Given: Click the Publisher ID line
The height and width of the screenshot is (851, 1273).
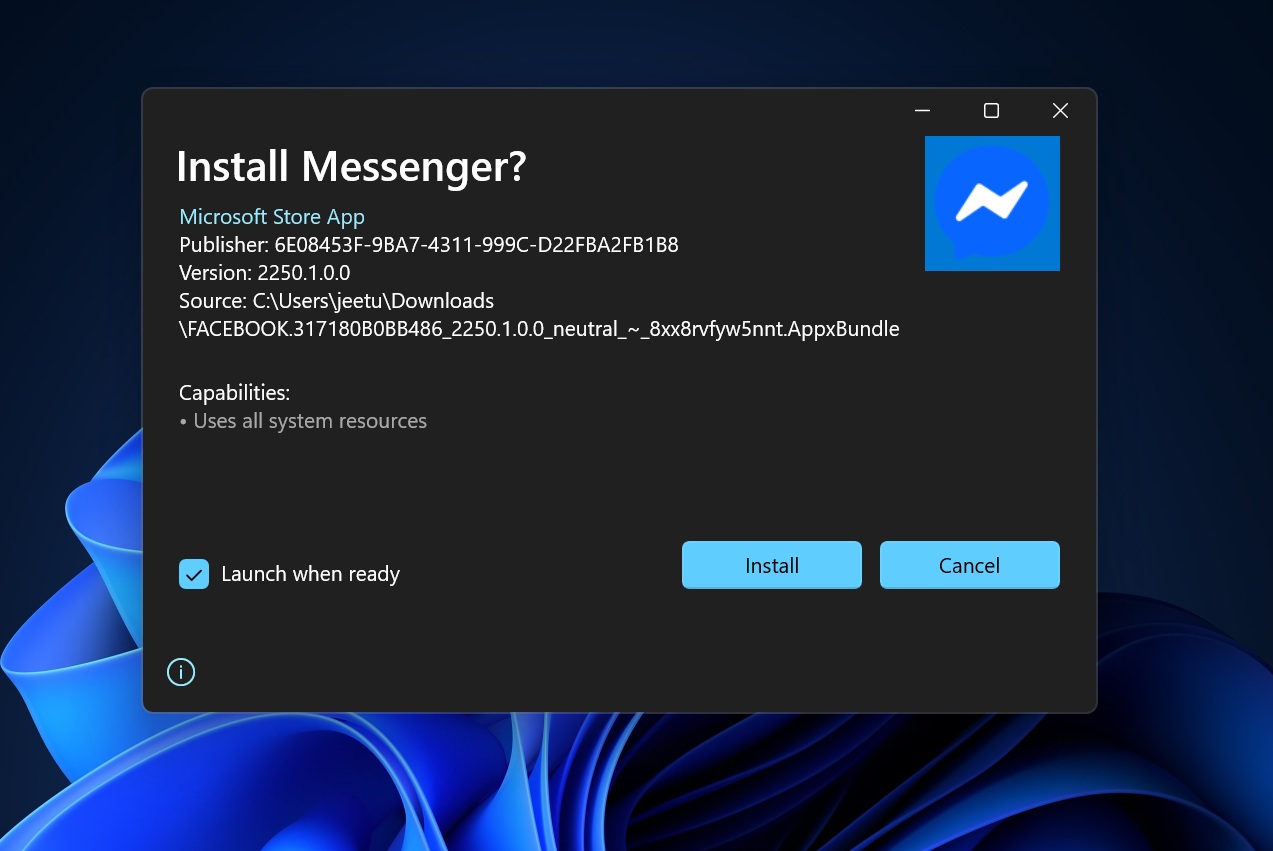Looking at the screenshot, I should pos(428,245).
